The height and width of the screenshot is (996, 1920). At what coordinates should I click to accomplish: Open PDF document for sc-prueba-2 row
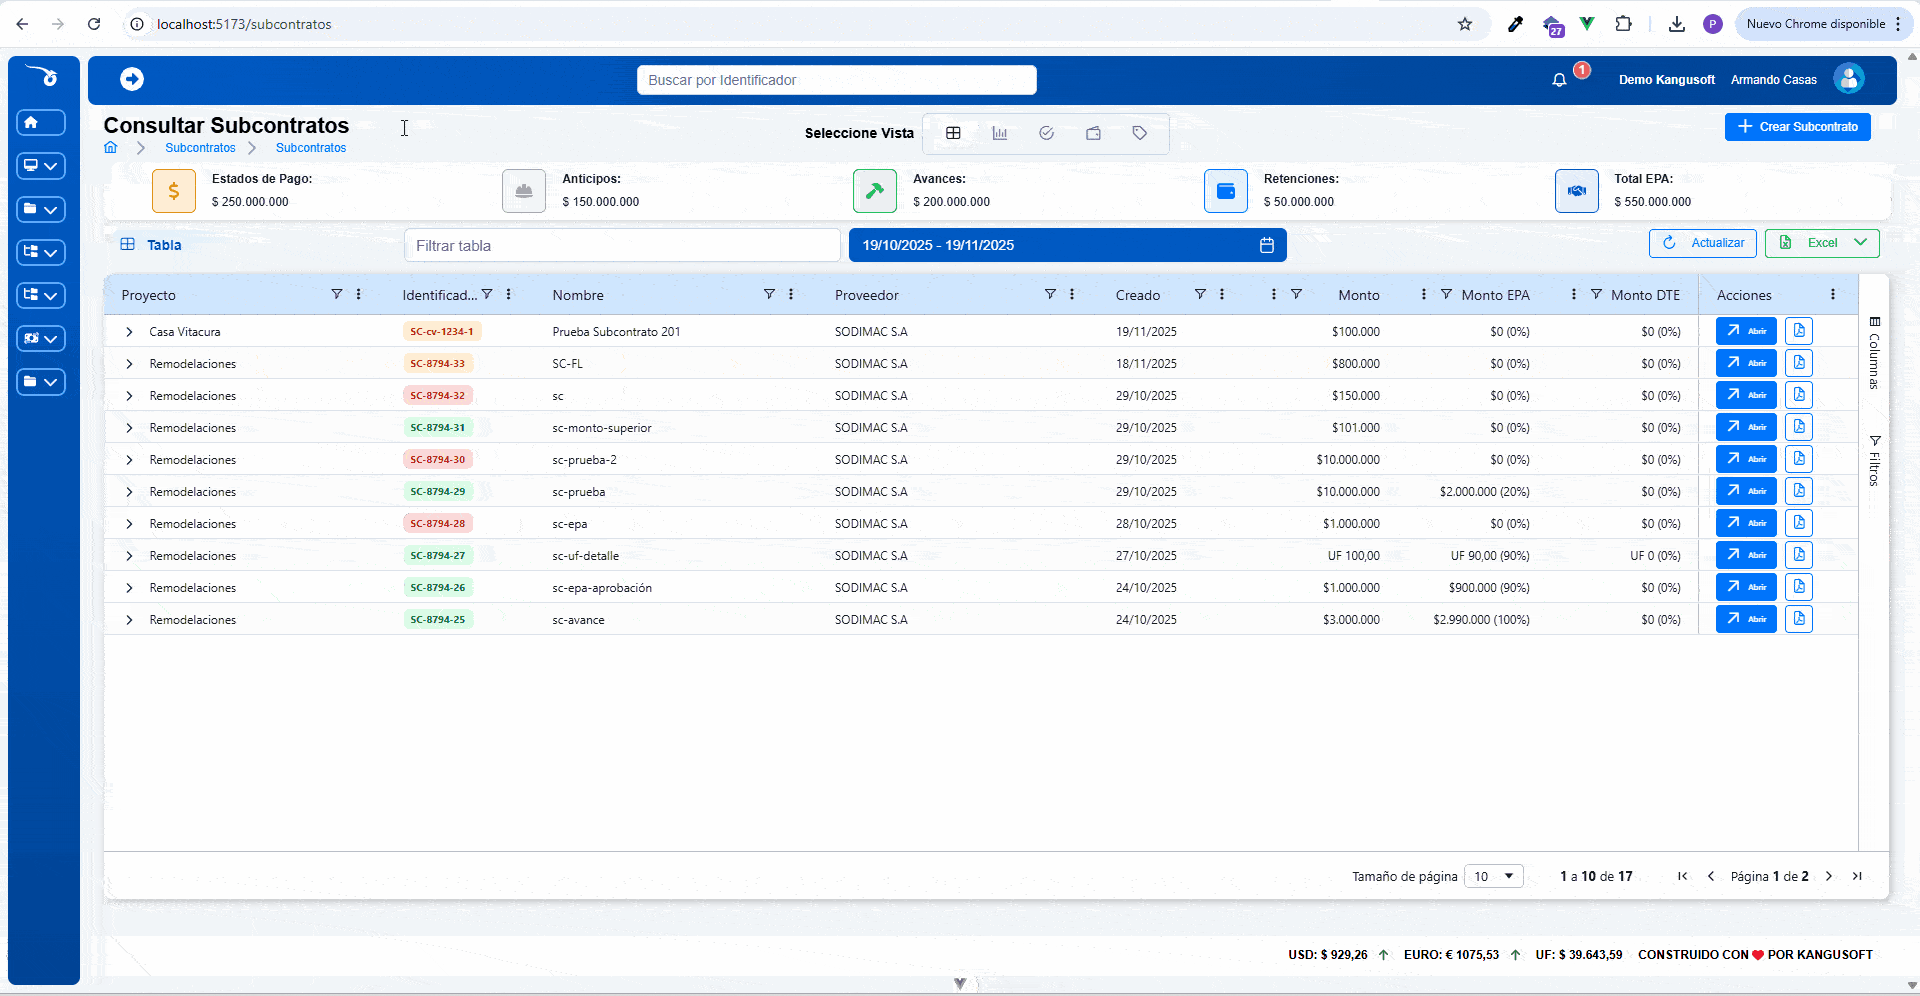[x=1799, y=459]
